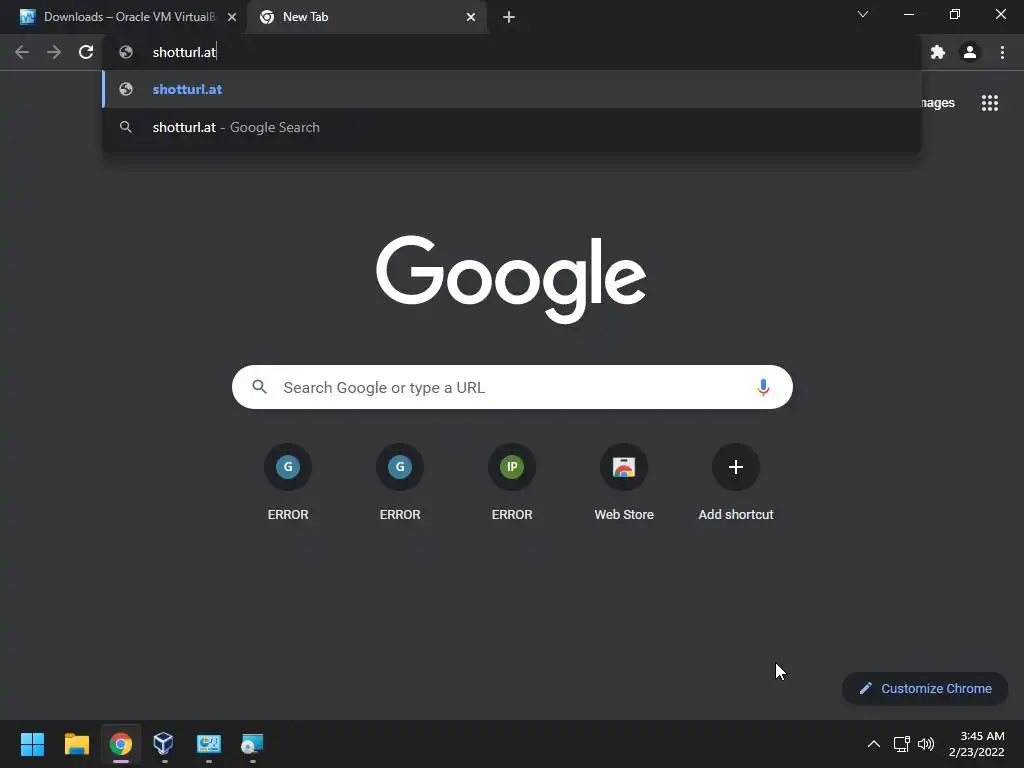
Task: Open the Images link
Action: coord(938,103)
